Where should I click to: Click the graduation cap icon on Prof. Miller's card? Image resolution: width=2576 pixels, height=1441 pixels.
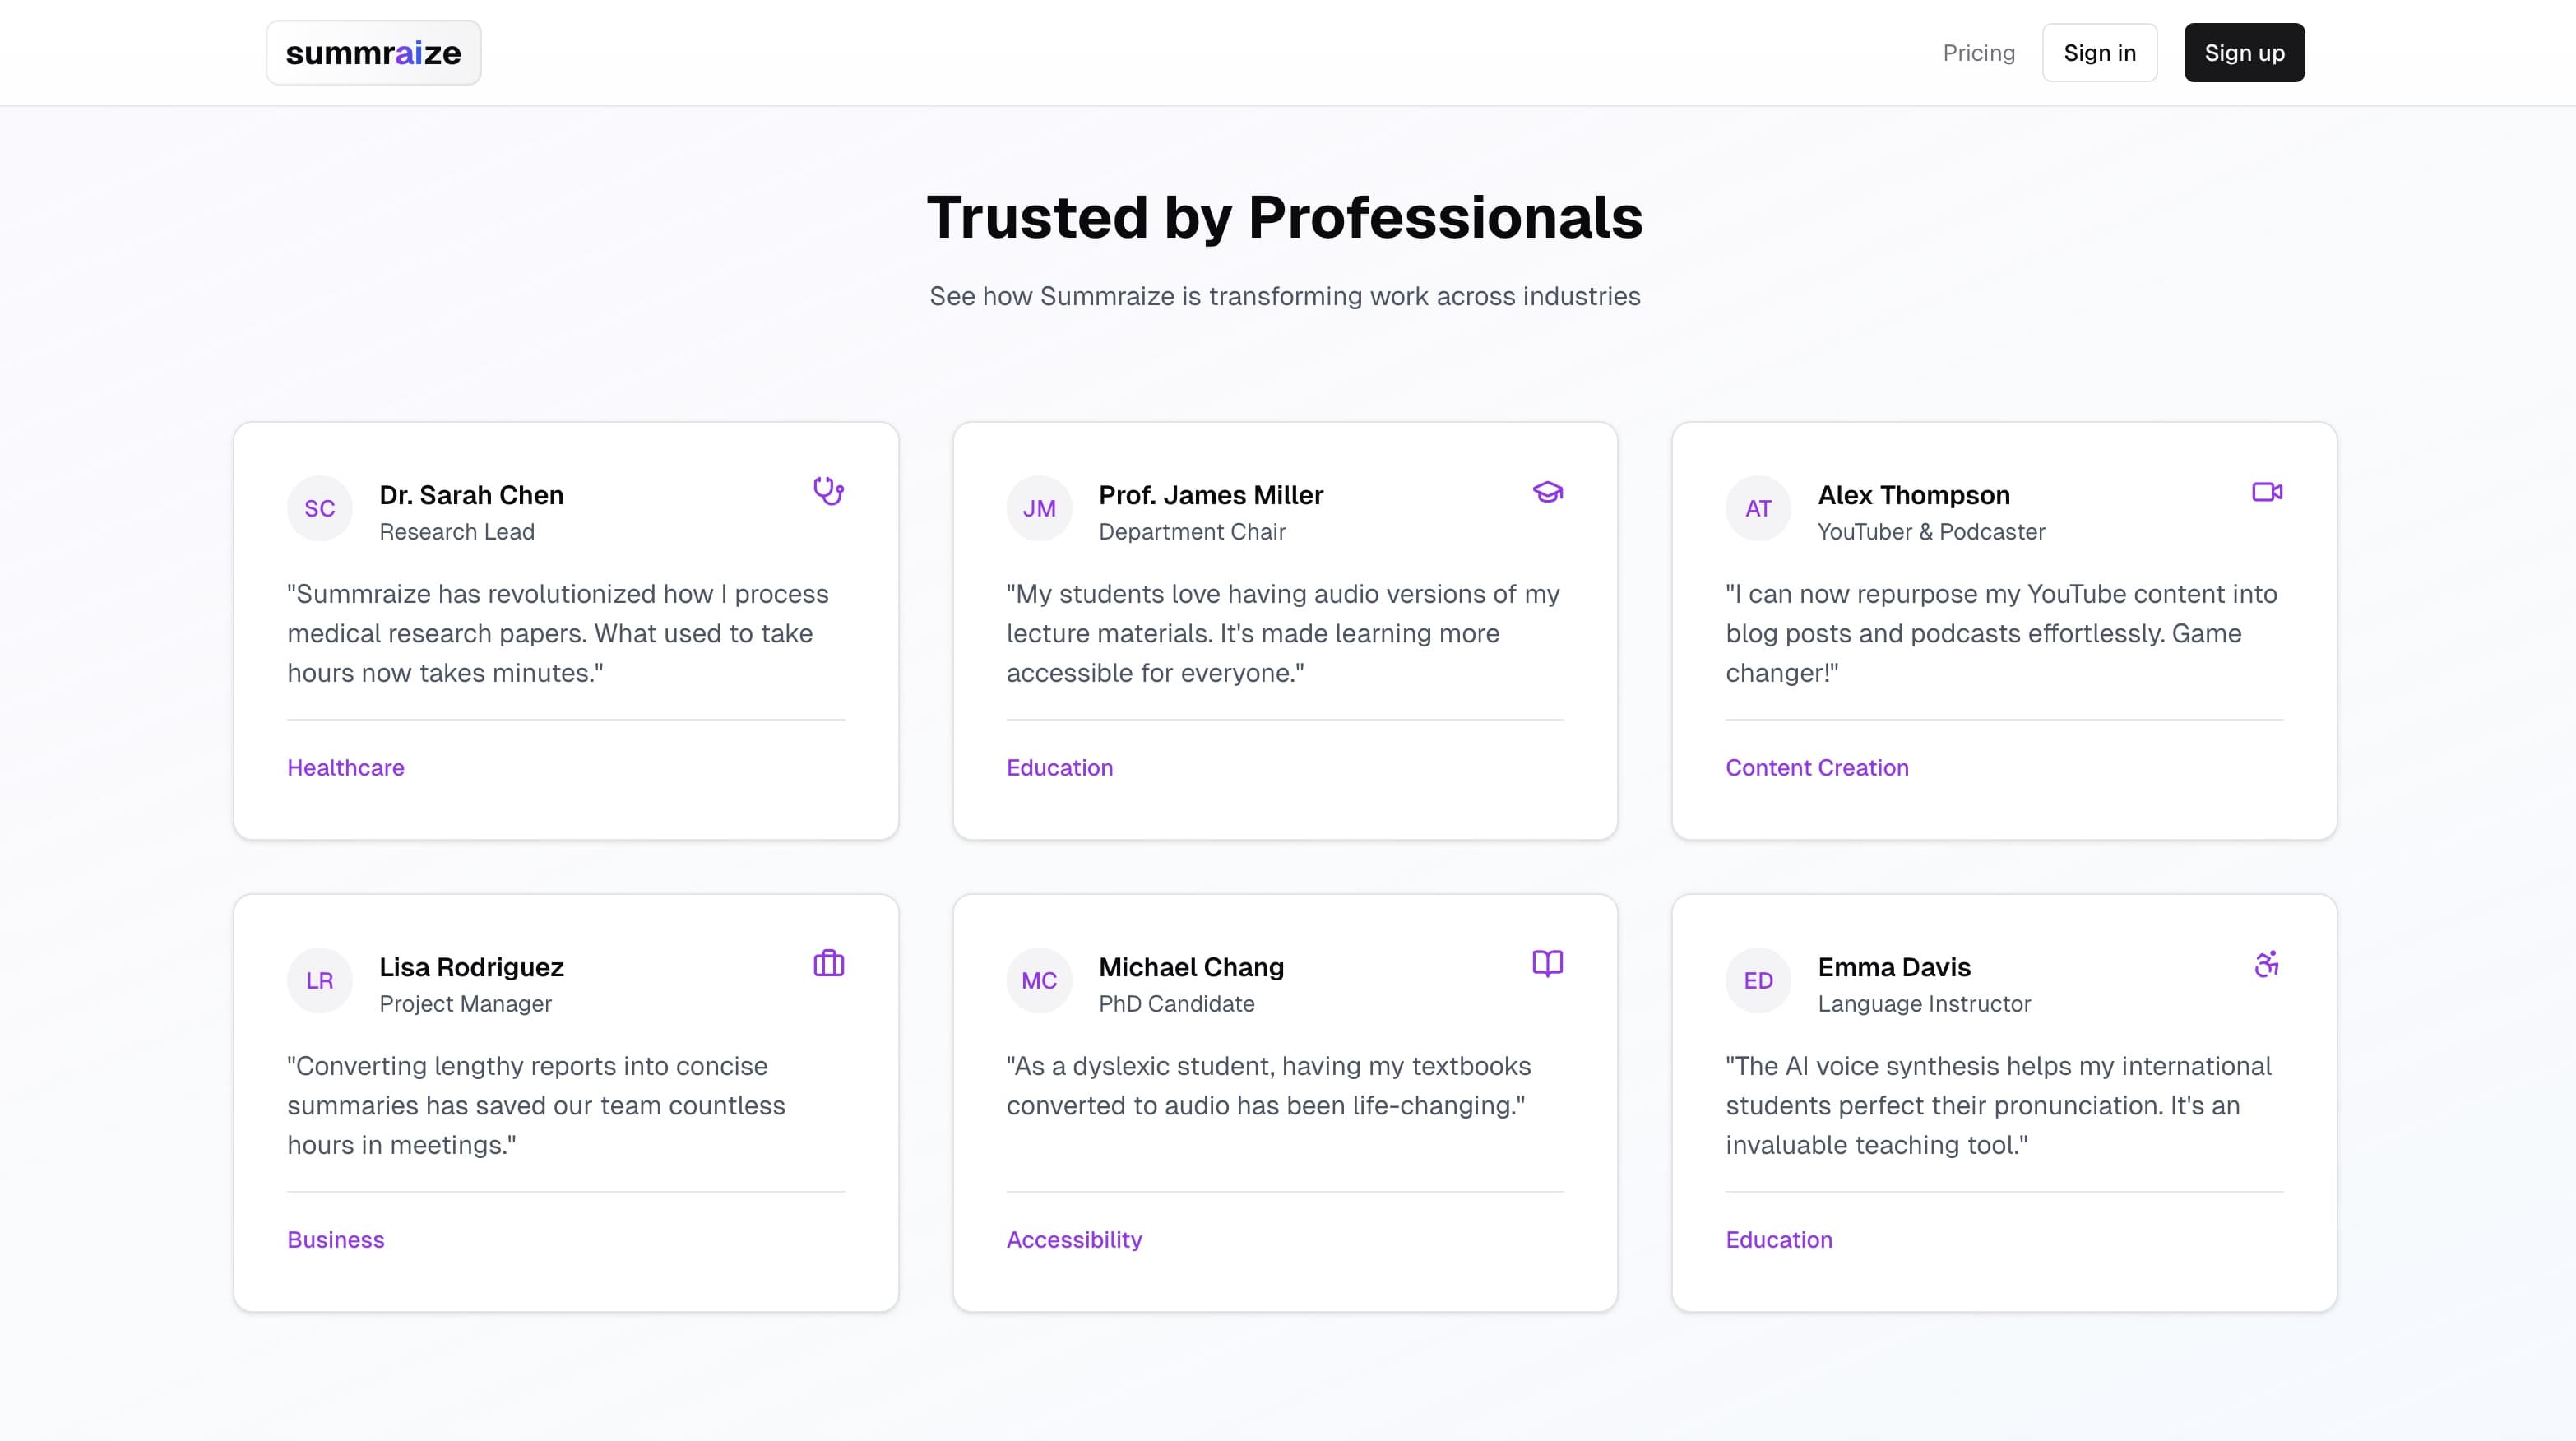[1547, 491]
